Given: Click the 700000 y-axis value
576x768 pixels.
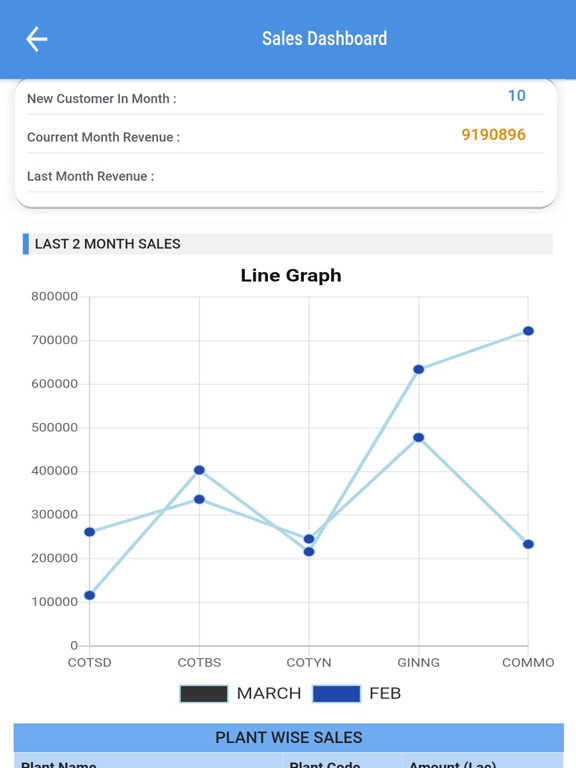Looking at the screenshot, I should pyautogui.click(x=54, y=340).
